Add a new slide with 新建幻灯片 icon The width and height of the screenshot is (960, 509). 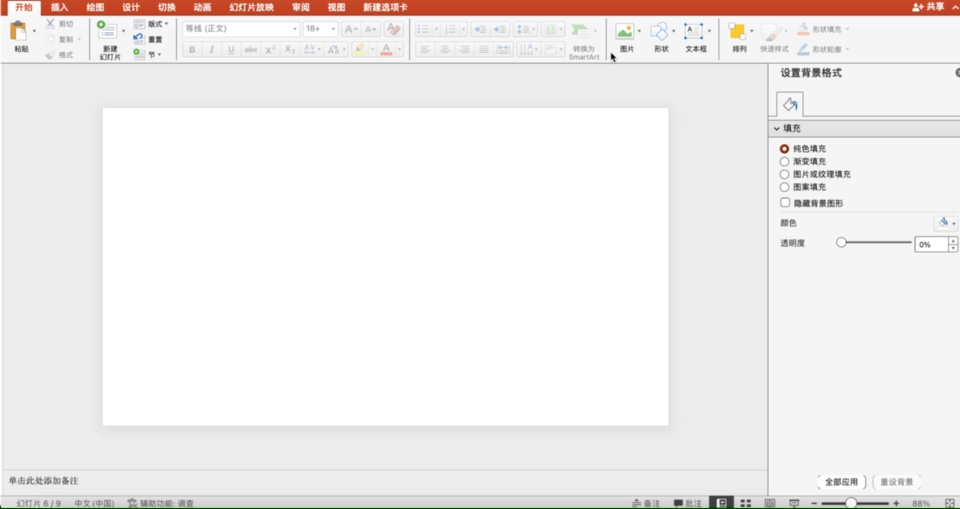[108, 32]
